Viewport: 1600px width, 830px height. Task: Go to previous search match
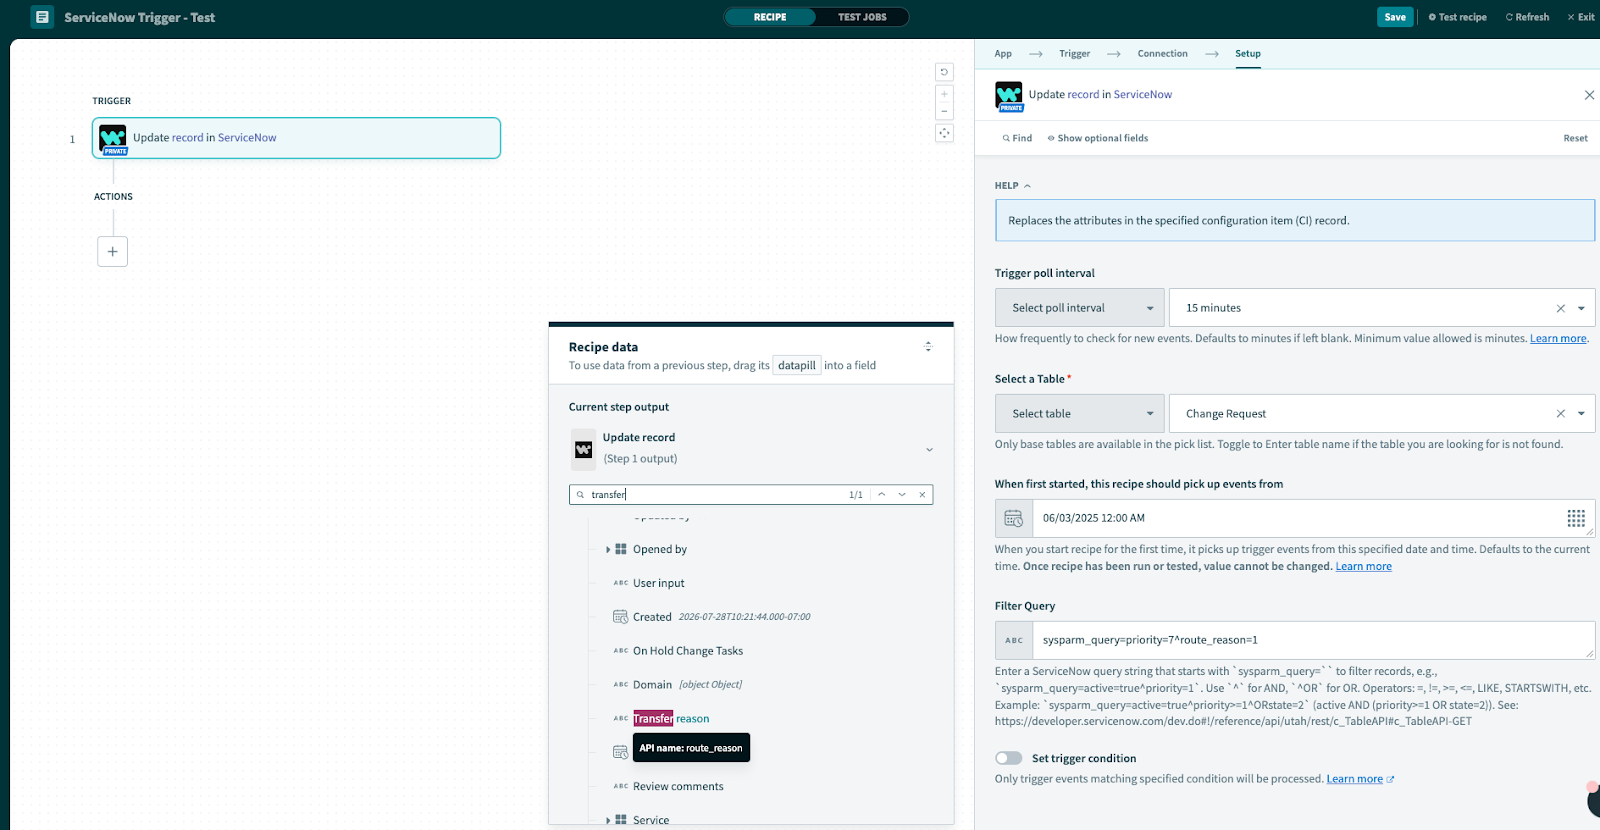tap(881, 494)
